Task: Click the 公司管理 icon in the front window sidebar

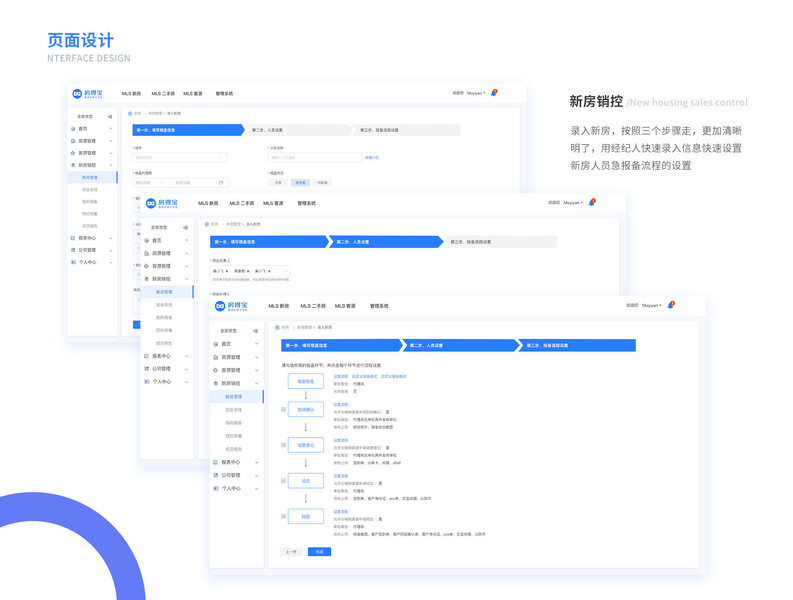Action: [216, 476]
